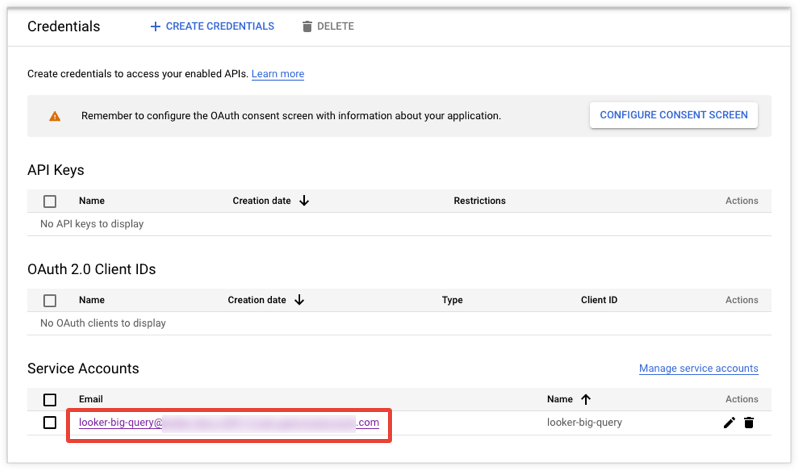
Task: Sort OAuth clients by Creation date arrow
Action: 299,300
